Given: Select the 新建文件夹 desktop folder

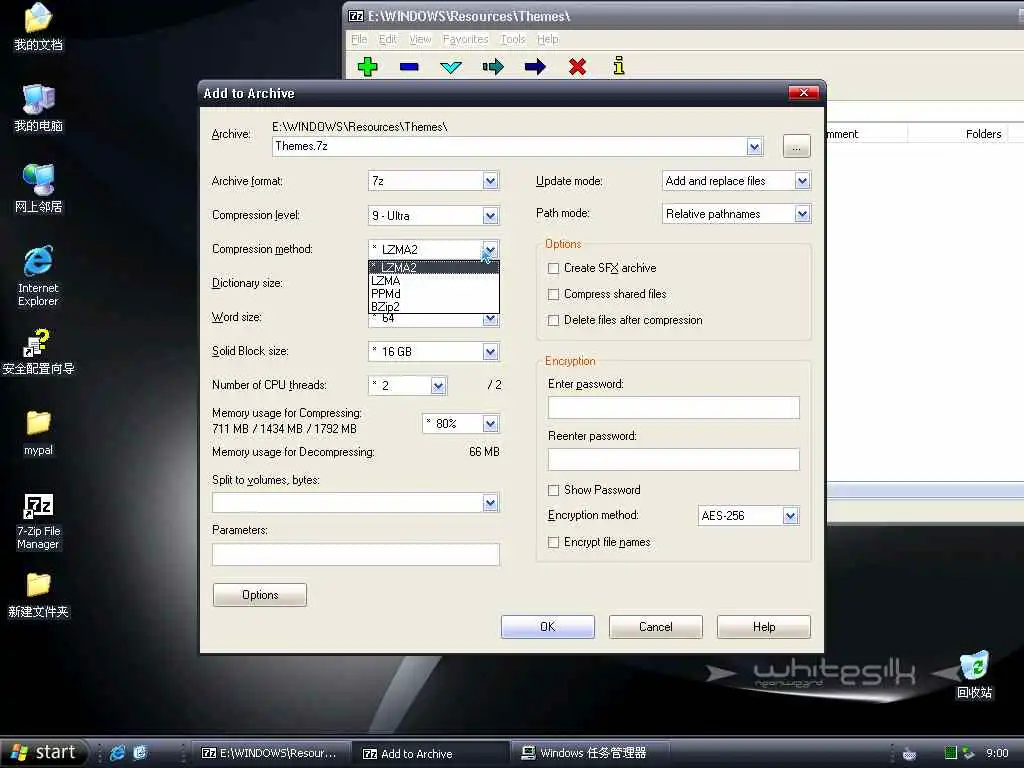Looking at the screenshot, I should point(38,595).
